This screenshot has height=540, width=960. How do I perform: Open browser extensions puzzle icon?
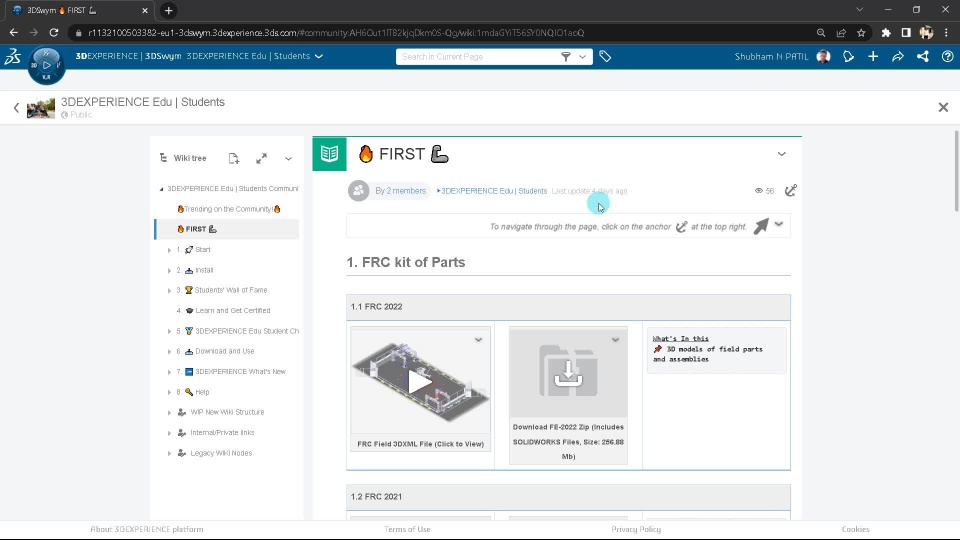tap(886, 33)
